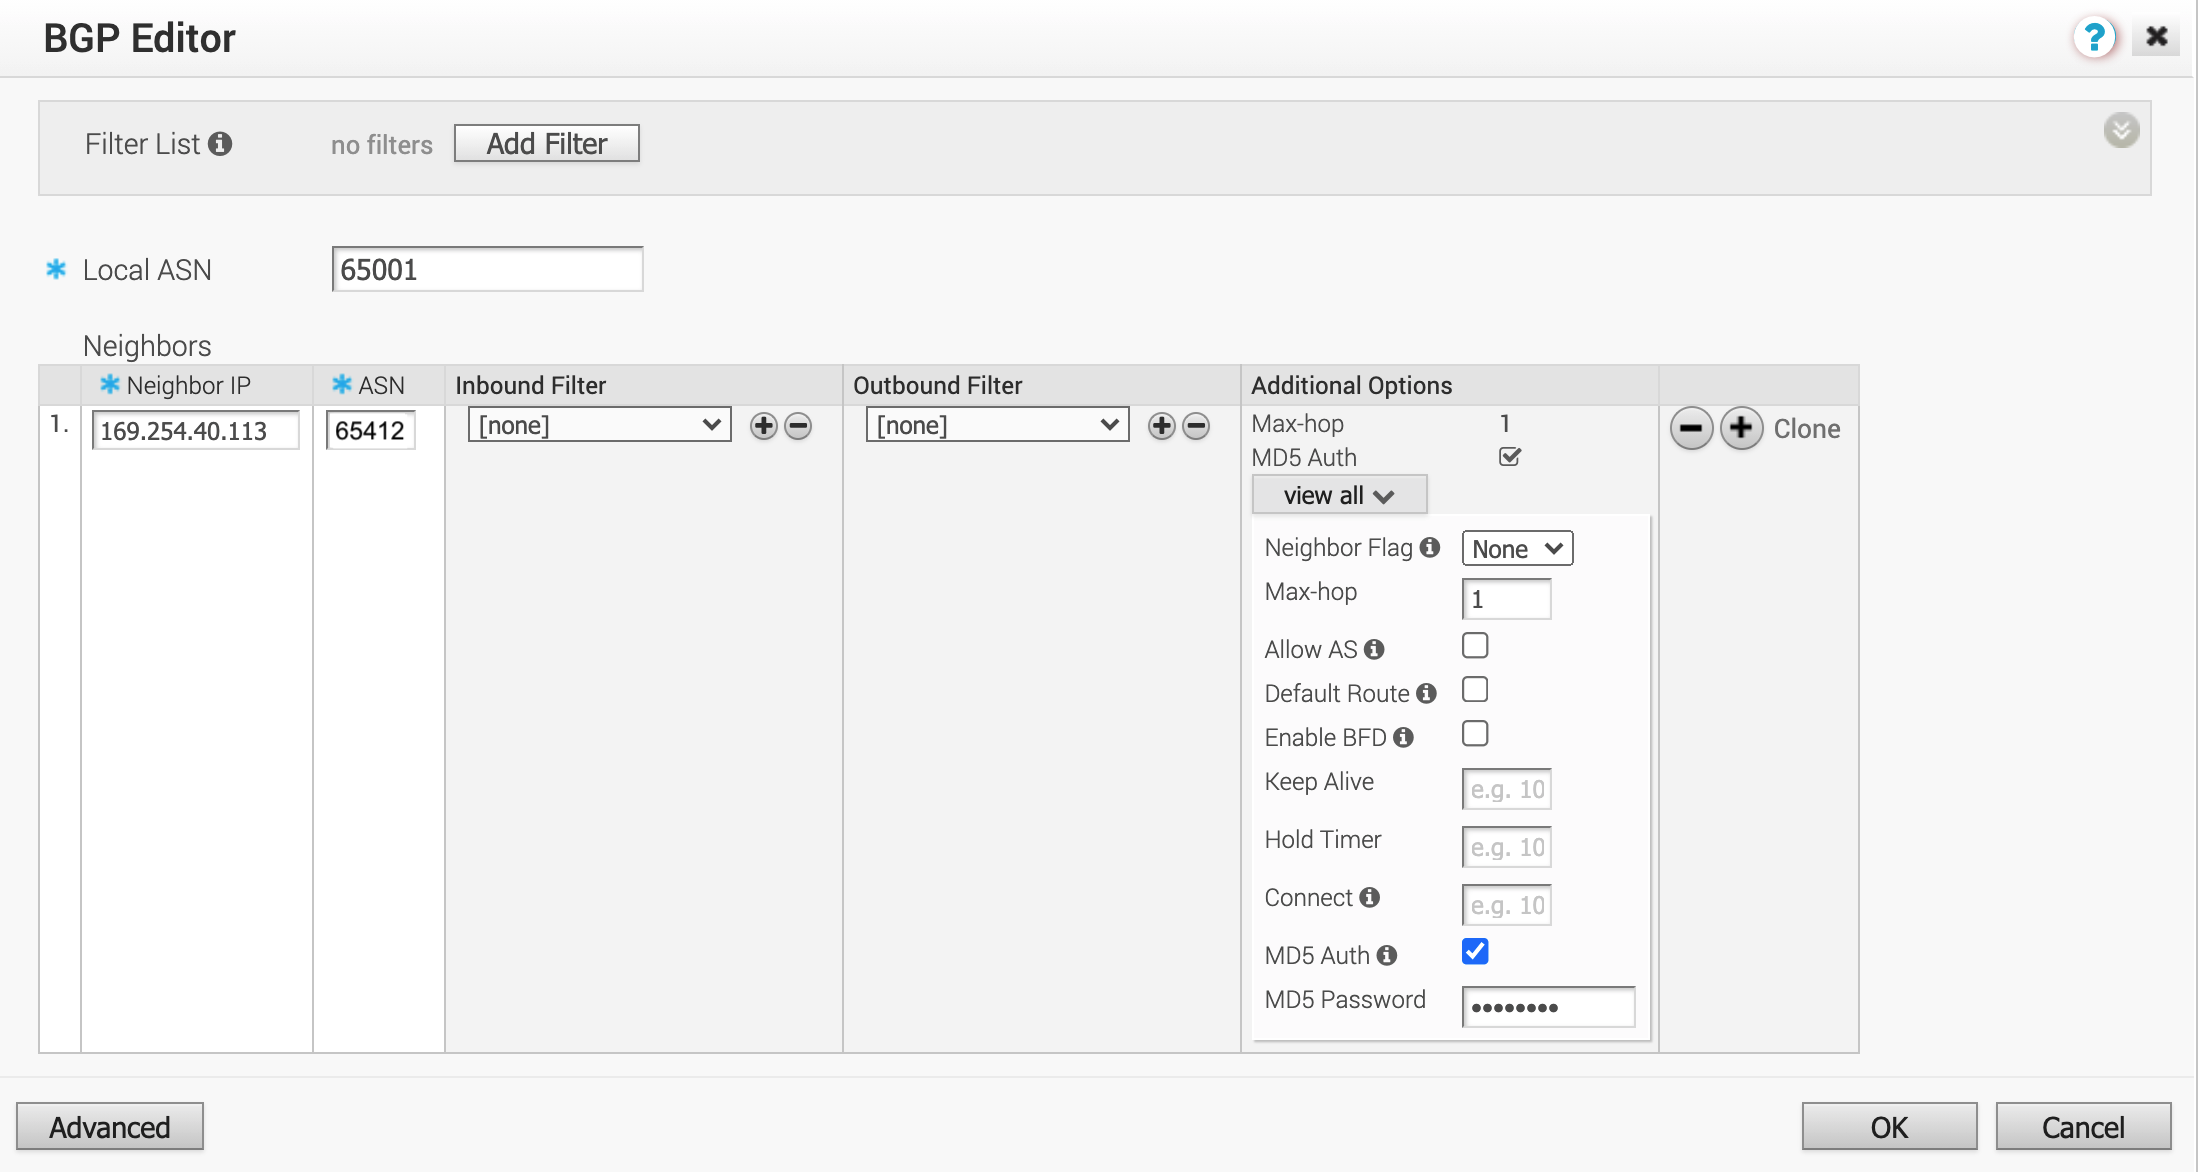Remove outbound filter with minus icon
This screenshot has height=1172, width=2198.
point(1196,426)
